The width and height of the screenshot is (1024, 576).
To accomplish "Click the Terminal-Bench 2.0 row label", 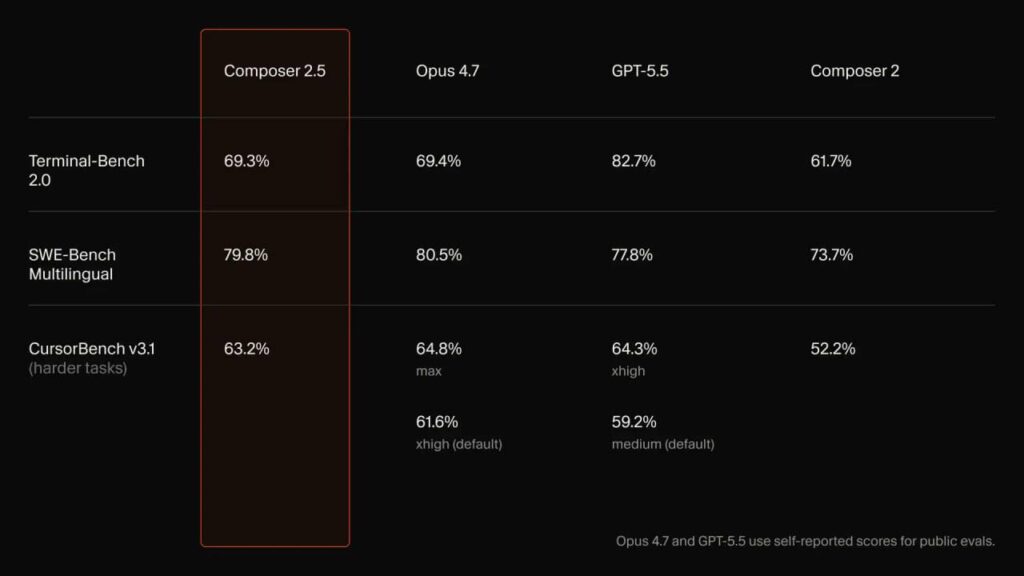I will pyautogui.click(x=86, y=170).
